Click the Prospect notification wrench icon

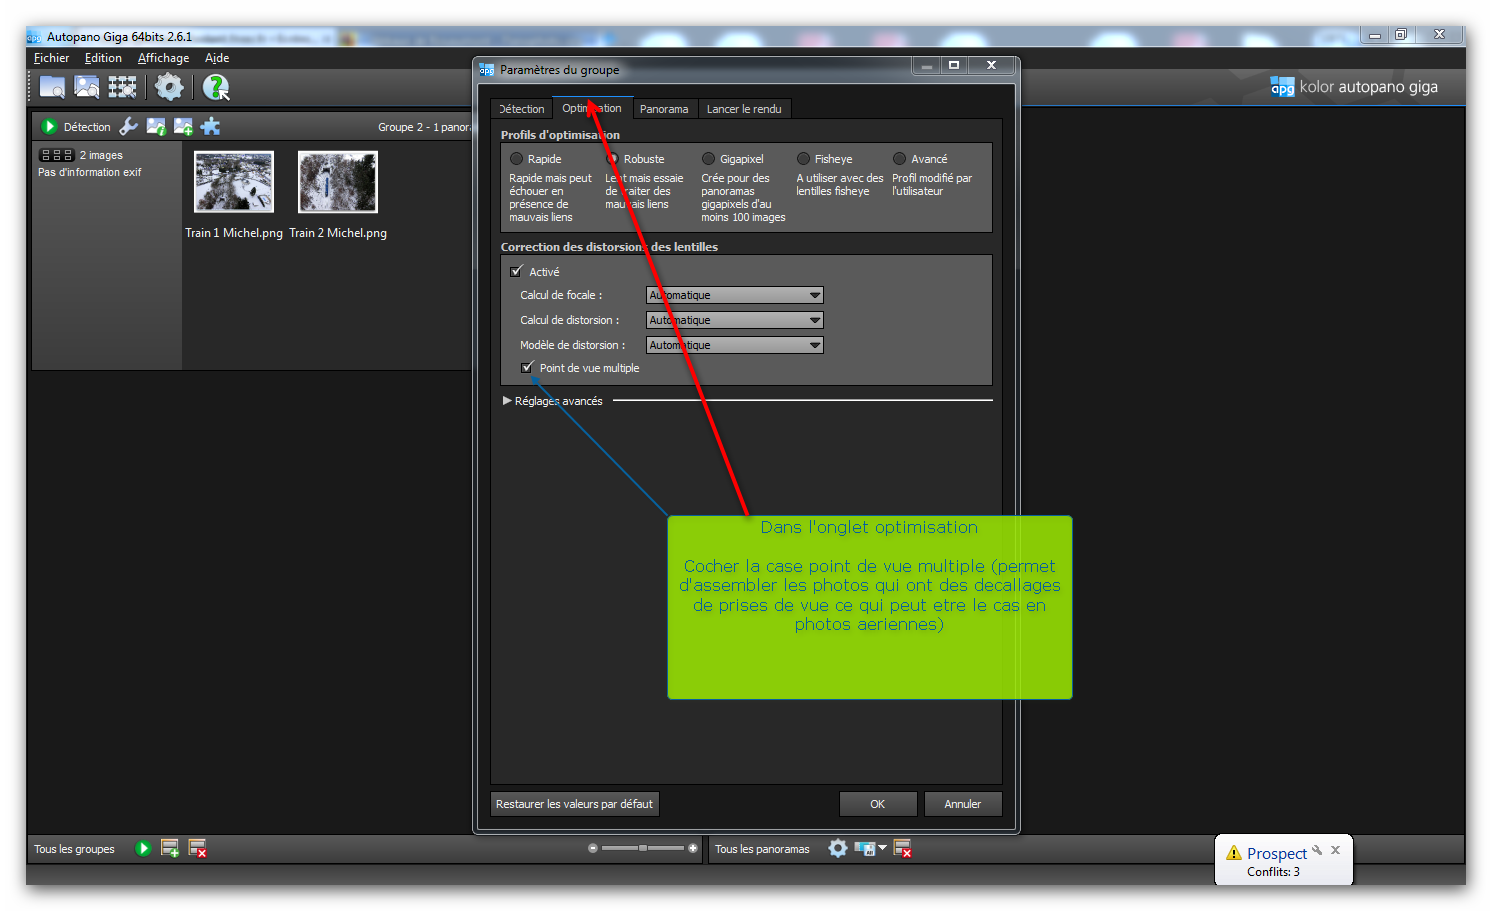tap(1318, 850)
